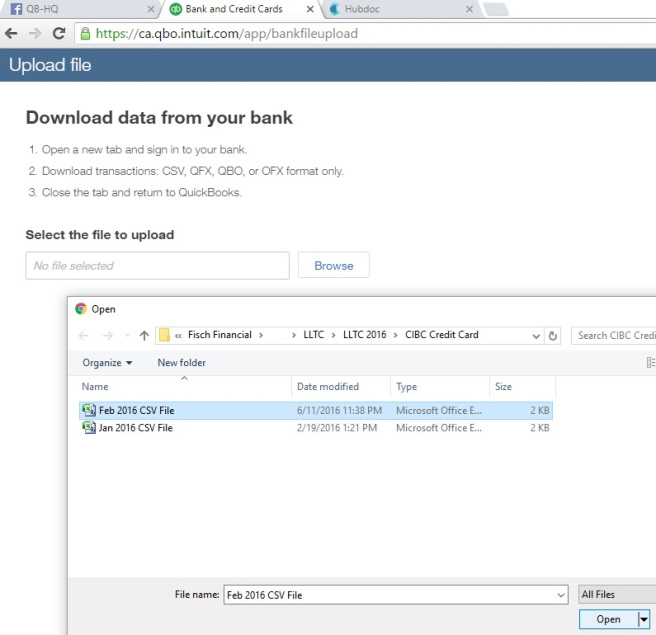This screenshot has height=635, width=656.
Task: Click the No file selected field
Action: [x=157, y=265]
